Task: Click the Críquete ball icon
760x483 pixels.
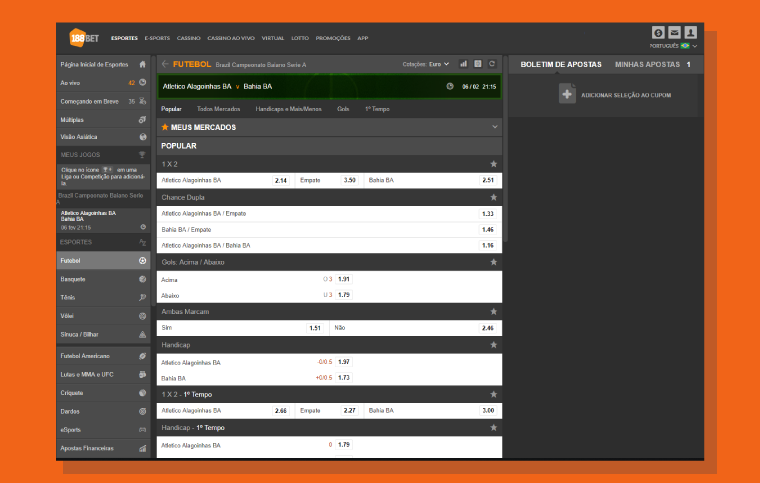Action: pos(142,392)
